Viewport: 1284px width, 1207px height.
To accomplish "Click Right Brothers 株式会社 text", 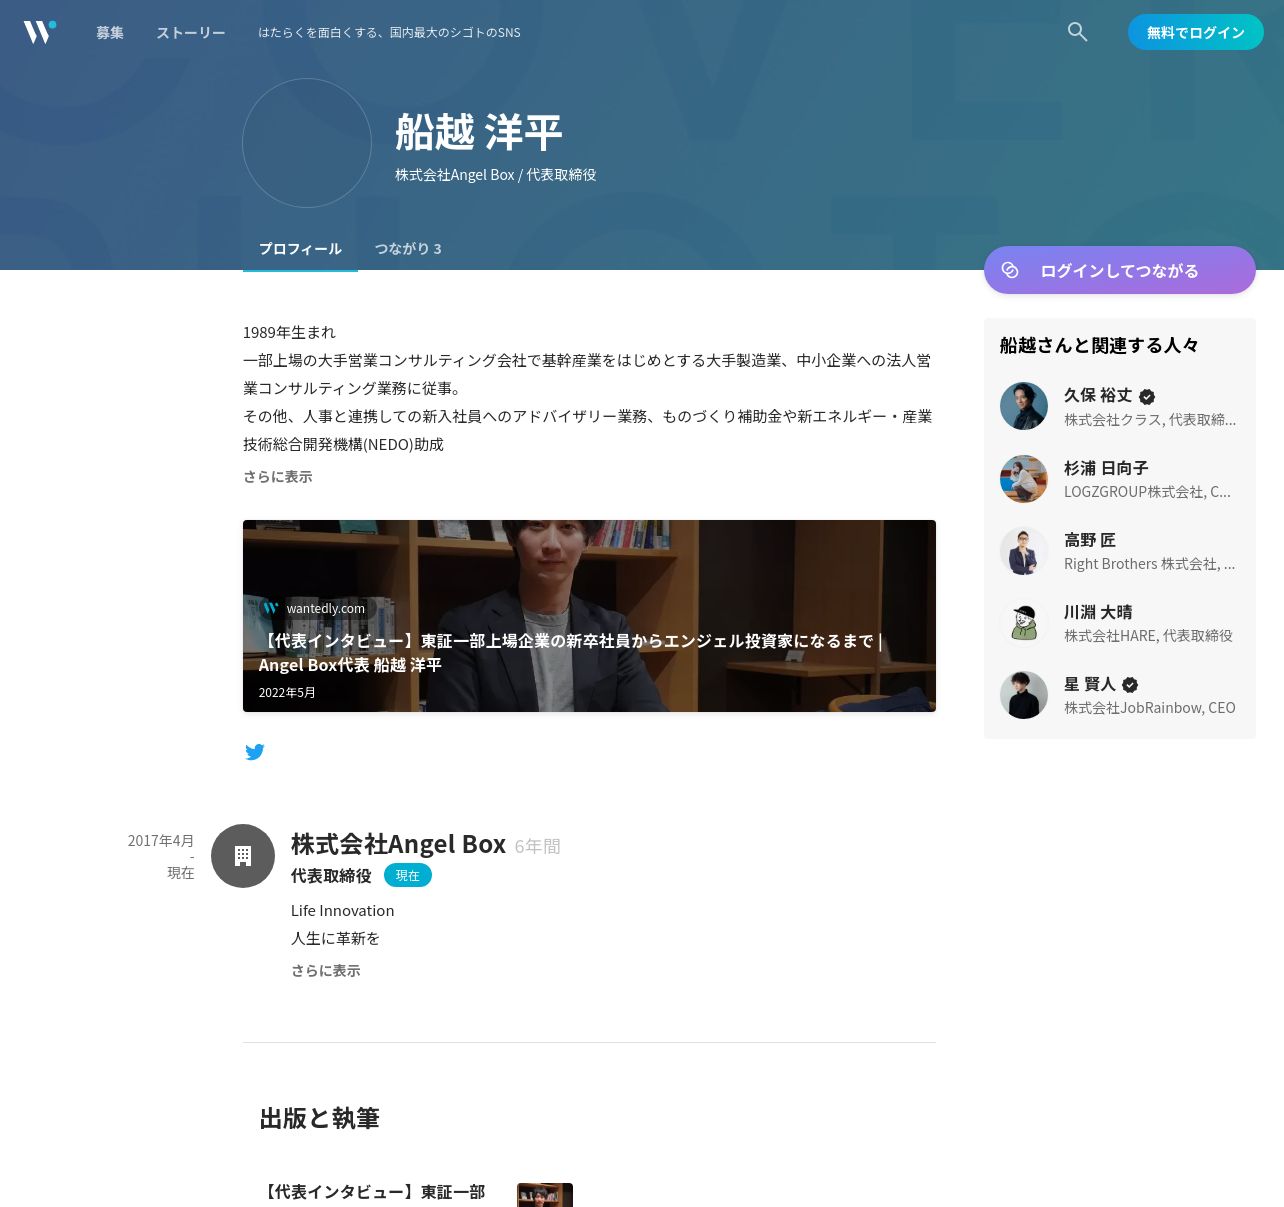I will (1149, 564).
